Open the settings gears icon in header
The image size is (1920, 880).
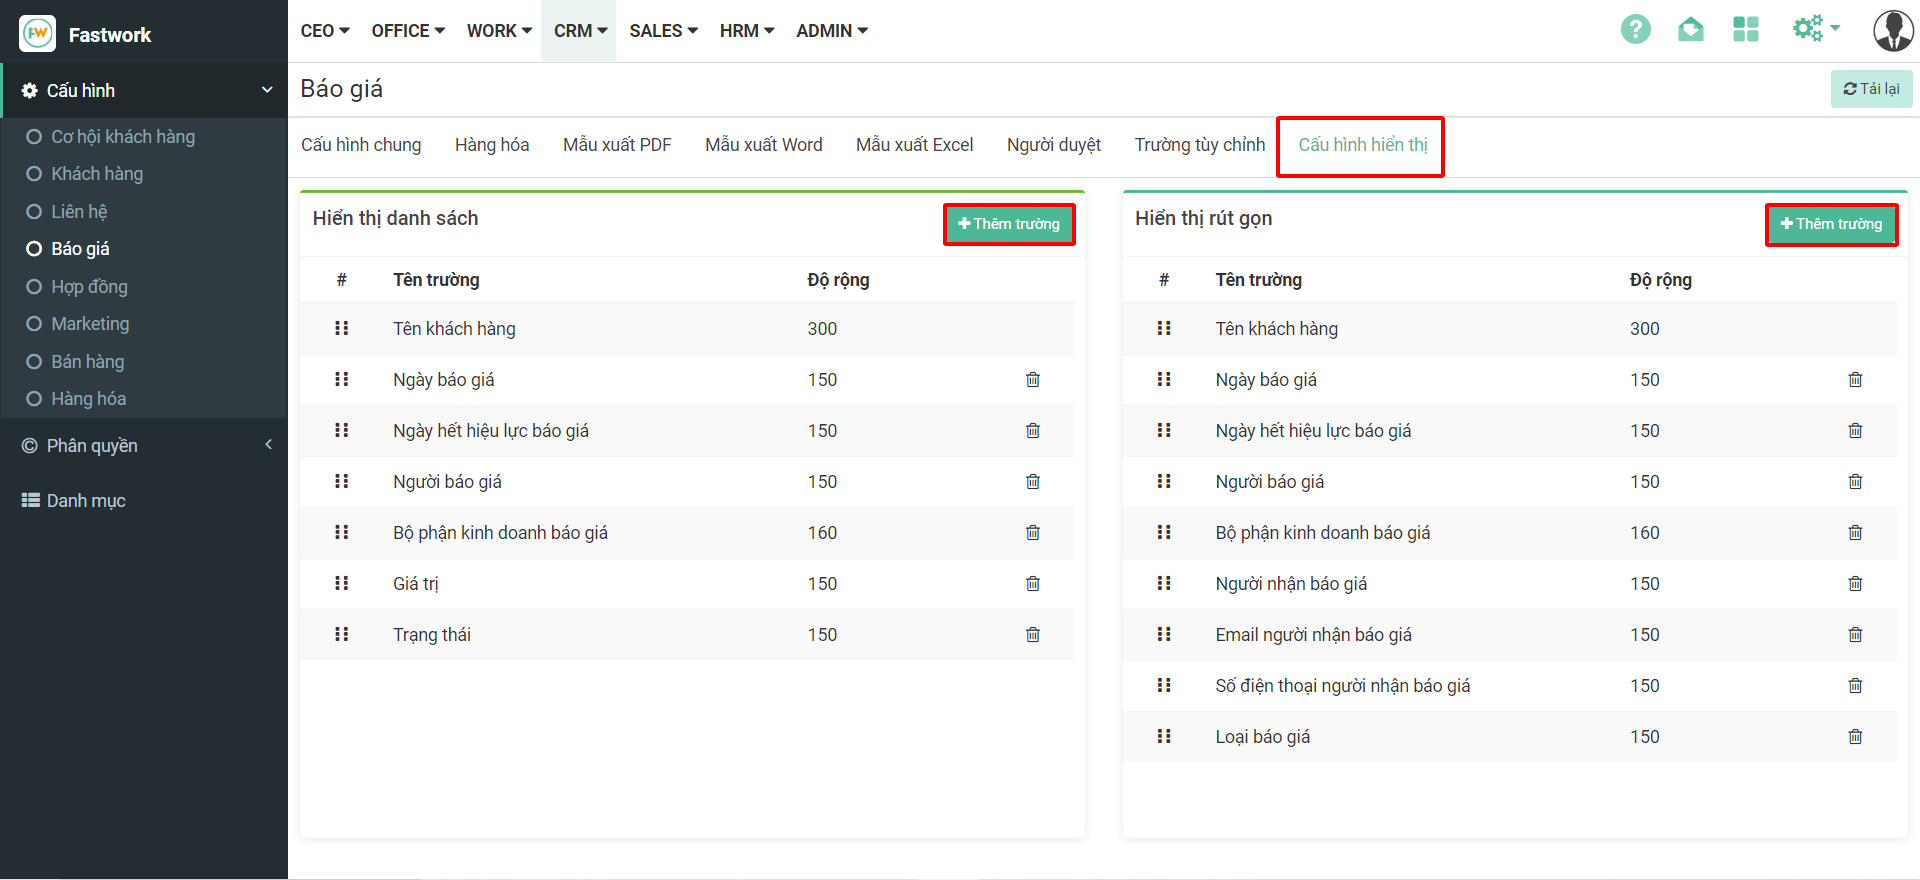1814,29
